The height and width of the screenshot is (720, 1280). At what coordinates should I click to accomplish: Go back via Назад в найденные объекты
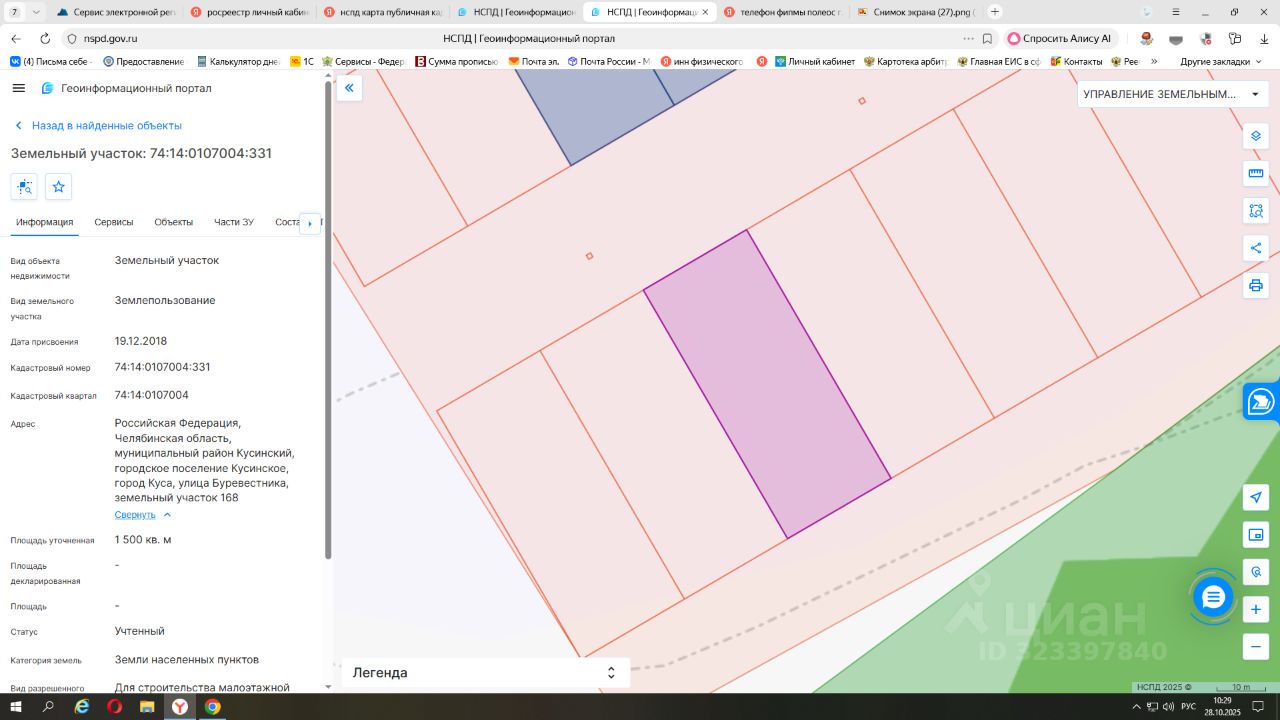click(x=98, y=126)
